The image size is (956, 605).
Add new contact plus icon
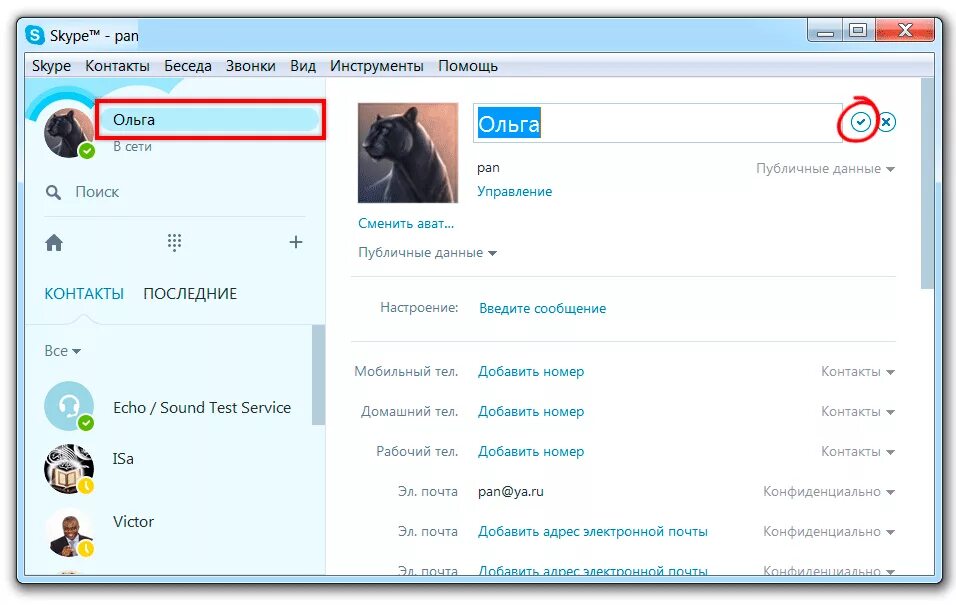296,242
